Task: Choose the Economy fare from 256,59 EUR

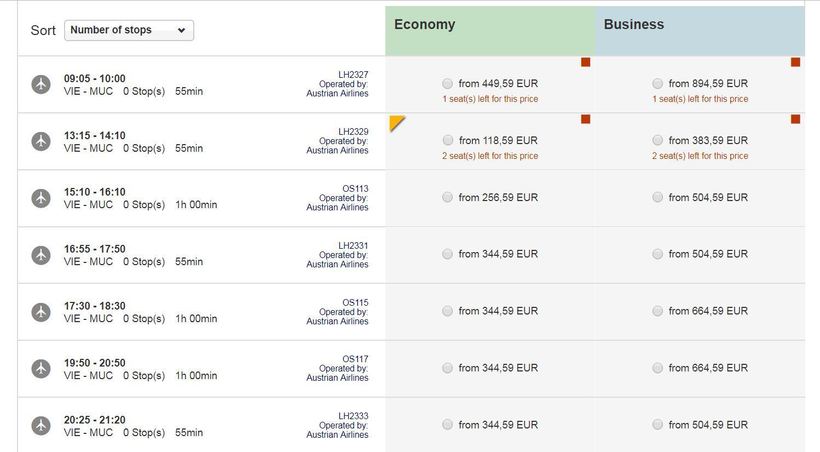Action: [447, 198]
